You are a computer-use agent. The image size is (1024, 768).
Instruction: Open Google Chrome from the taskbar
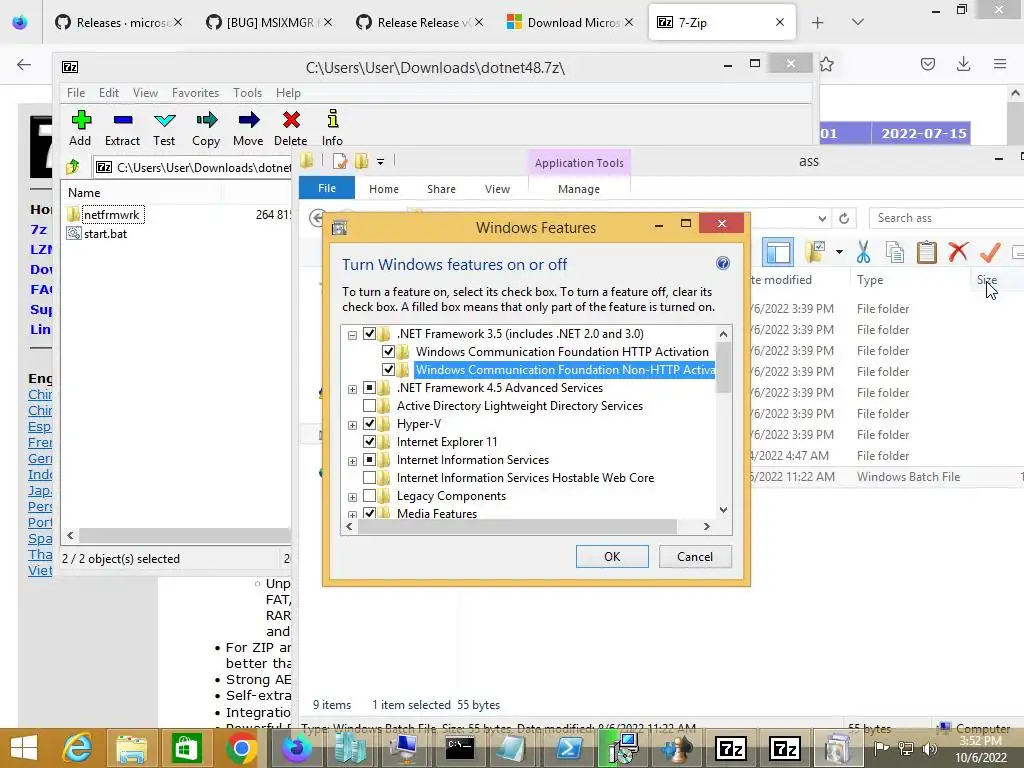(242, 748)
